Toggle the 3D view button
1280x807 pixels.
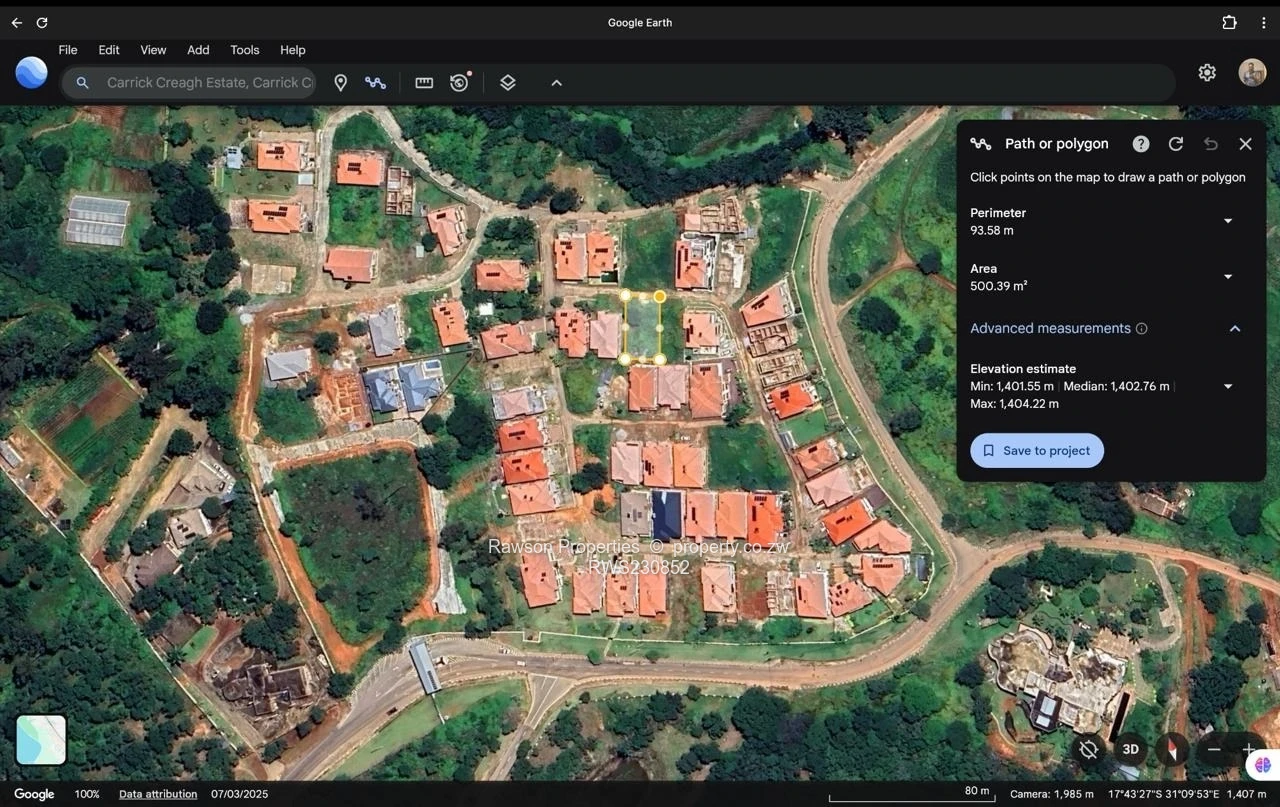click(x=1130, y=749)
